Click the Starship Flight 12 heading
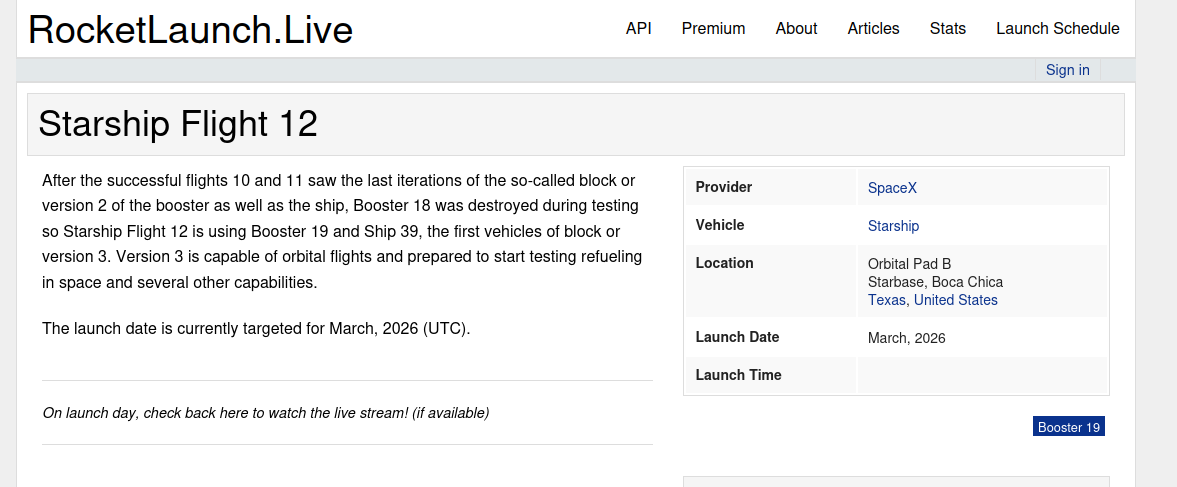This screenshot has height=487, width=1177. [178, 124]
